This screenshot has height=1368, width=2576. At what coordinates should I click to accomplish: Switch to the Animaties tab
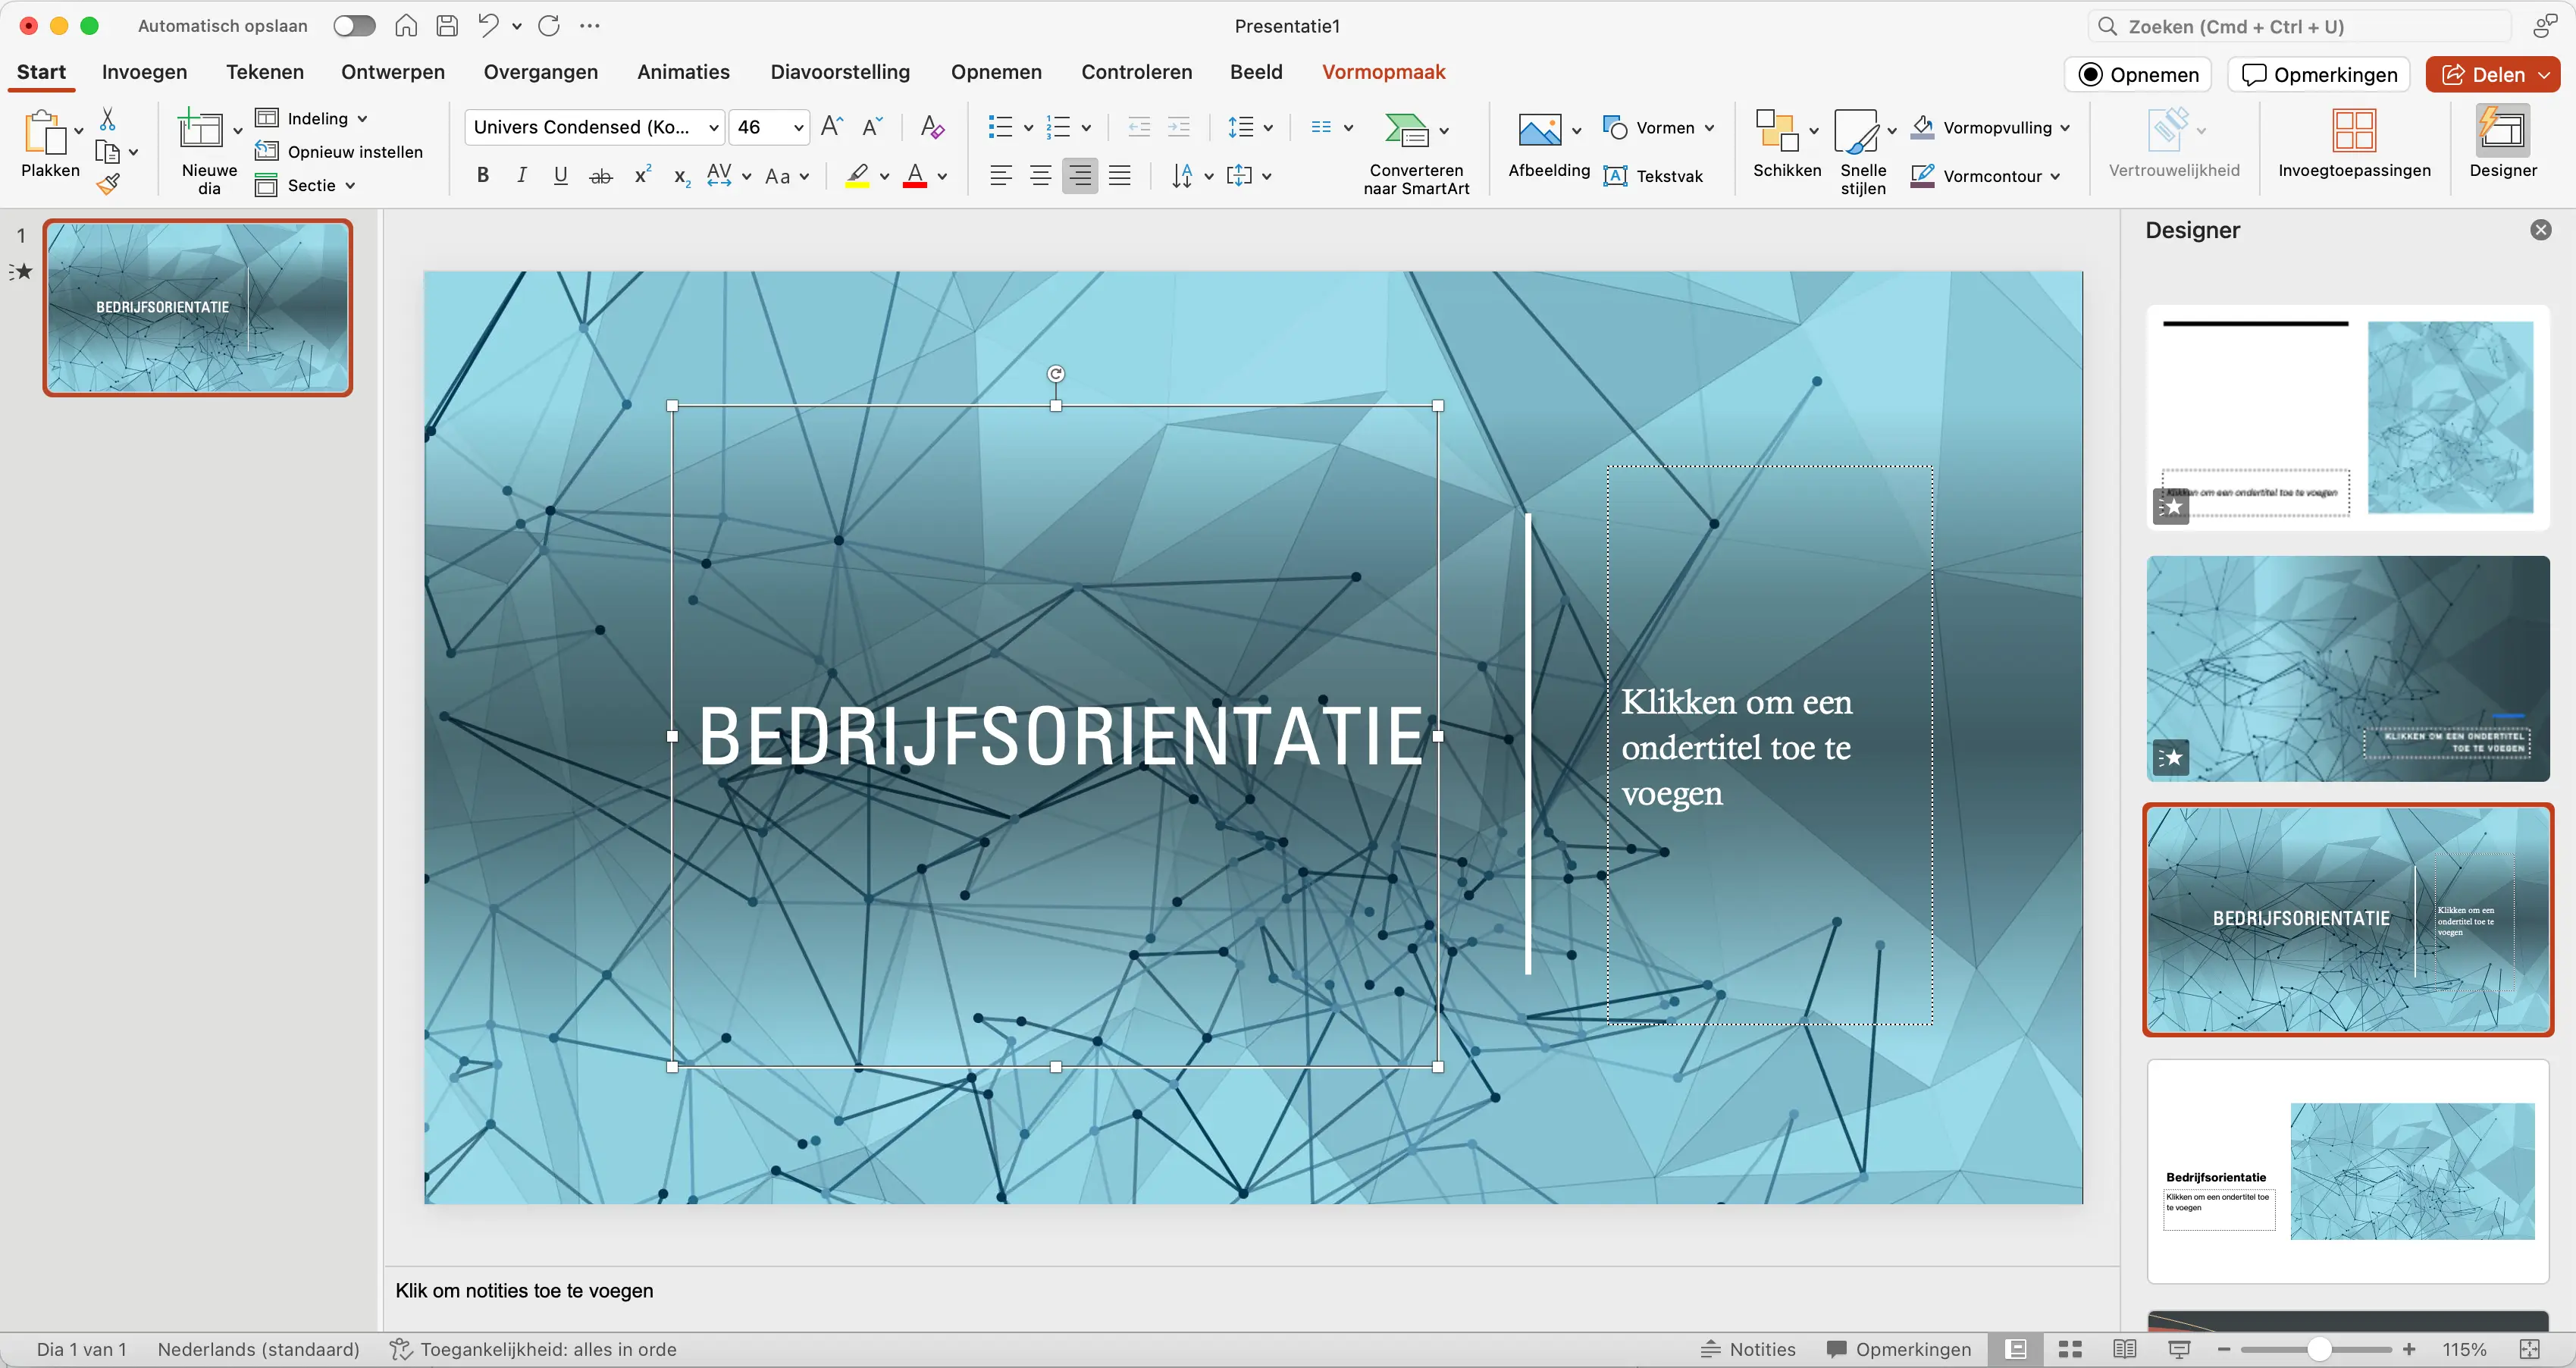point(683,72)
